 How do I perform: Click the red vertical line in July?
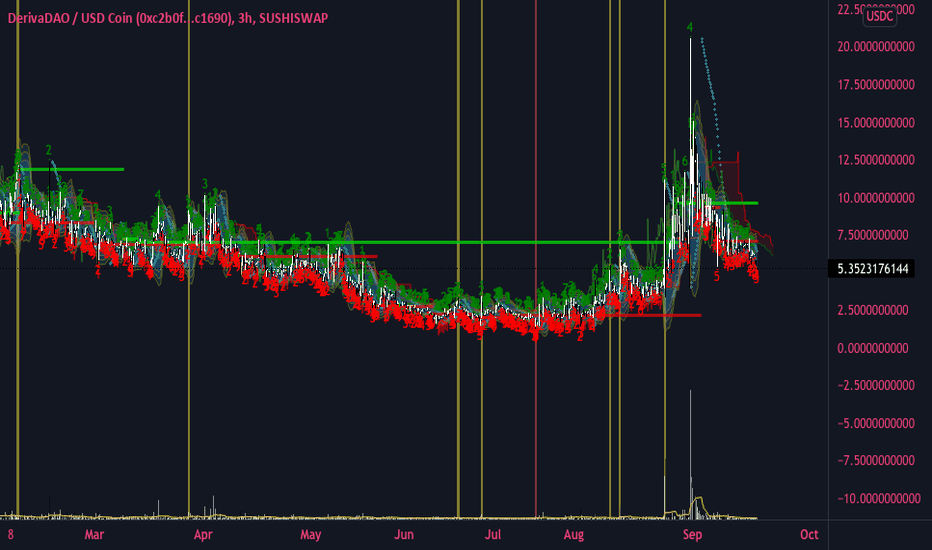point(536,259)
